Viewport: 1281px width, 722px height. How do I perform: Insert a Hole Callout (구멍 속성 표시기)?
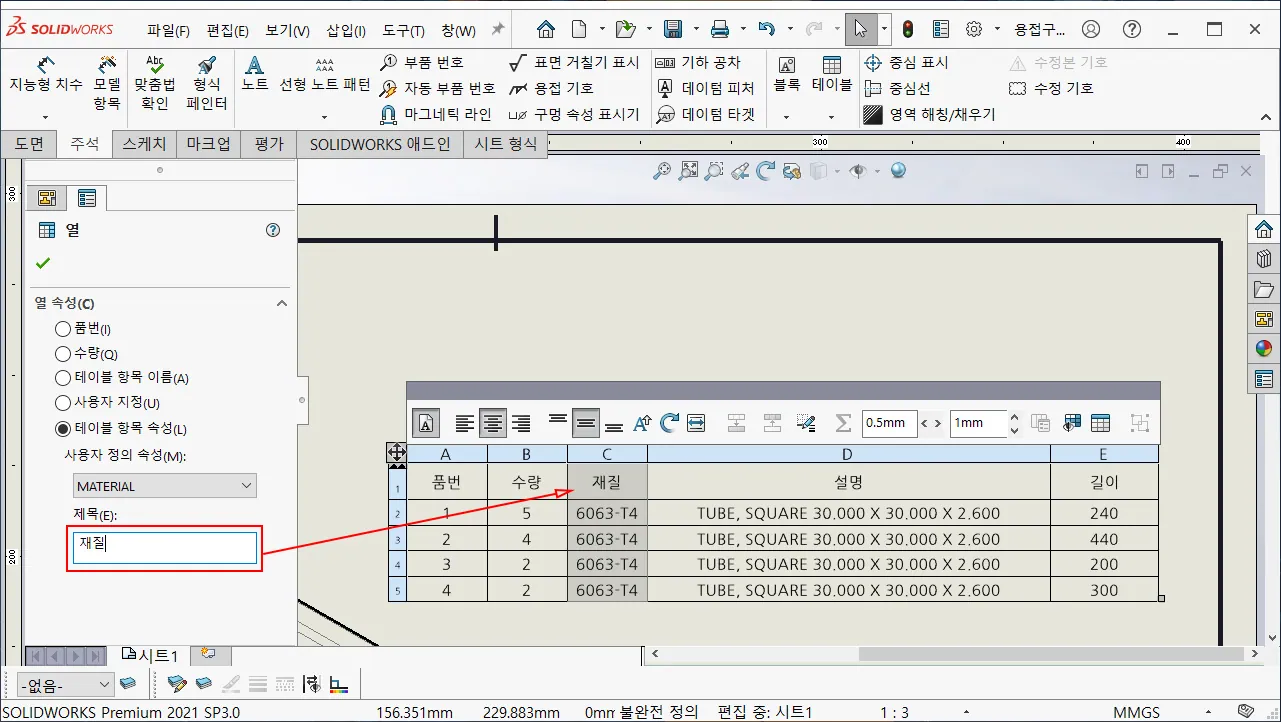[x=574, y=114]
